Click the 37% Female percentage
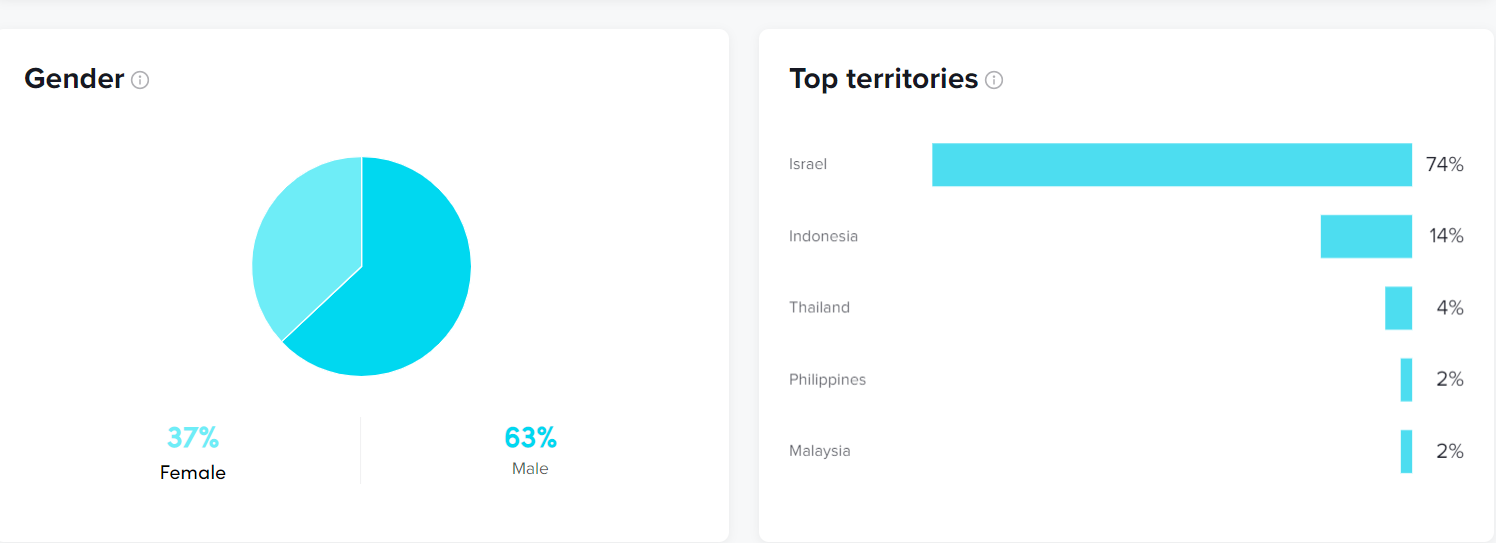1496x543 pixels. (193, 438)
